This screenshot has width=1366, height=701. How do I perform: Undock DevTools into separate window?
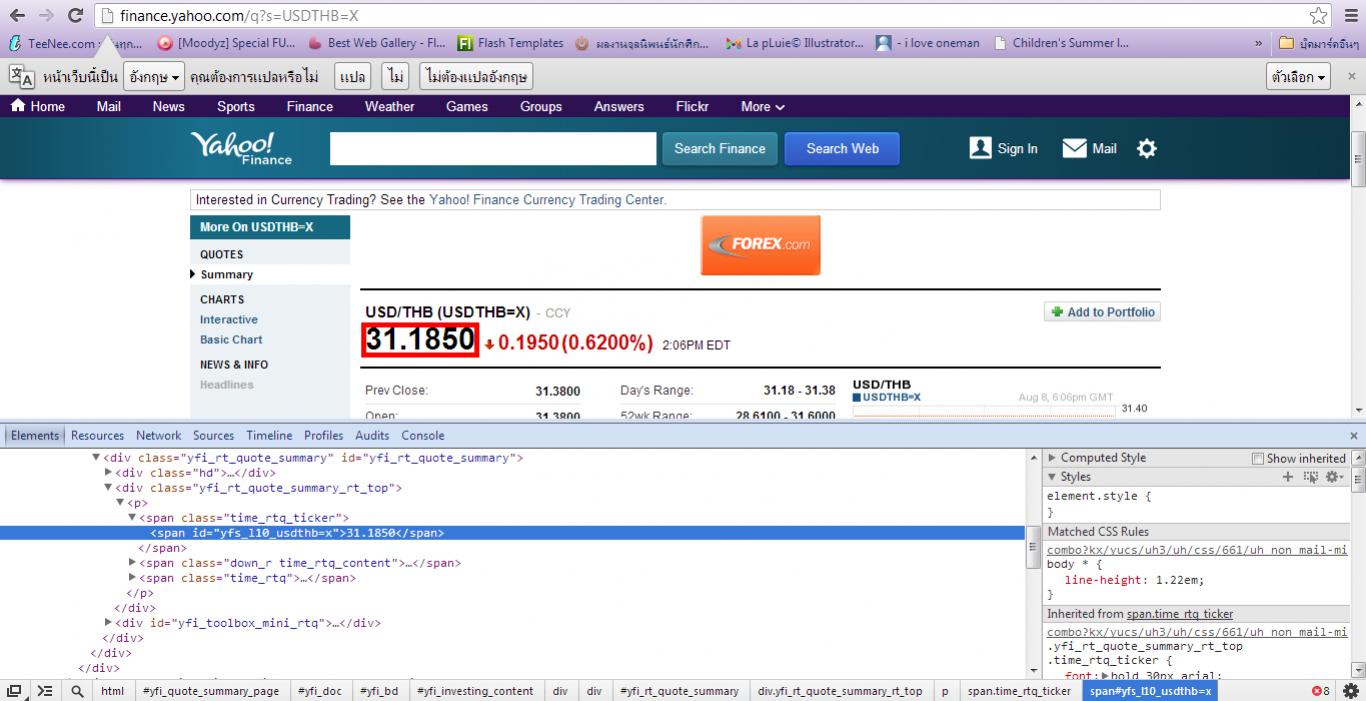[15, 691]
